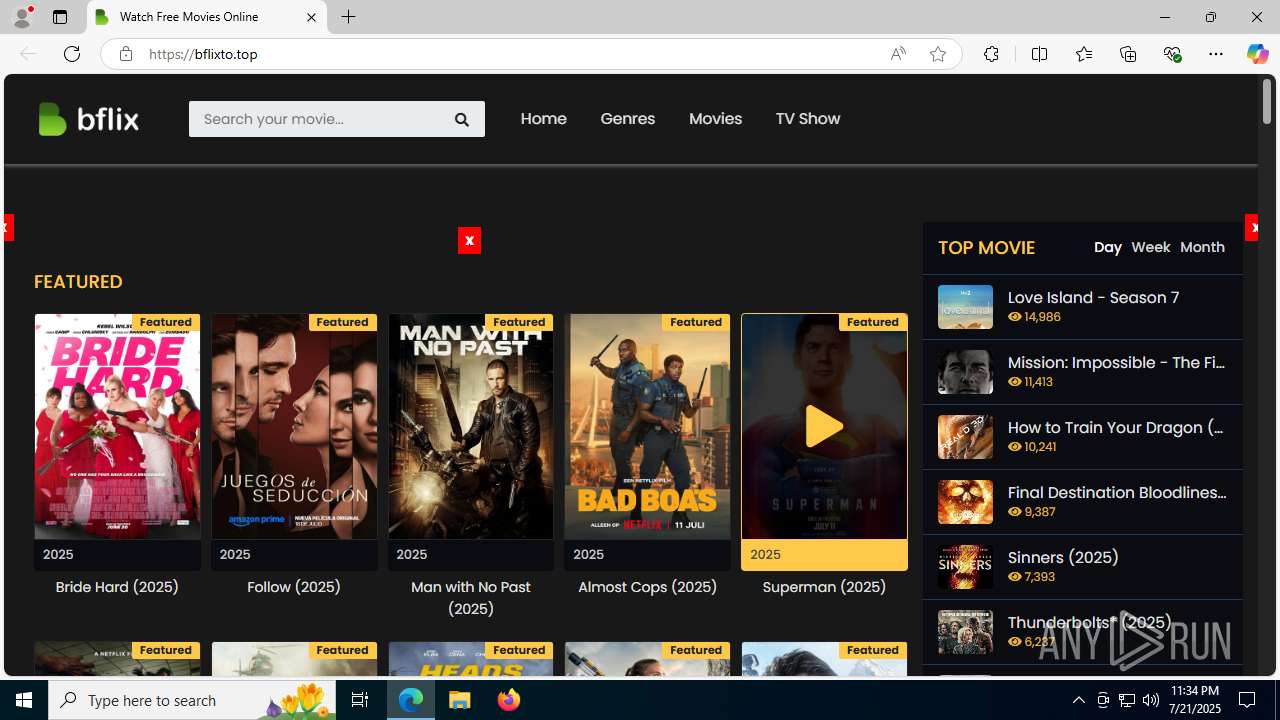
Task: Open the tab actions menu
Action: click(x=60, y=17)
